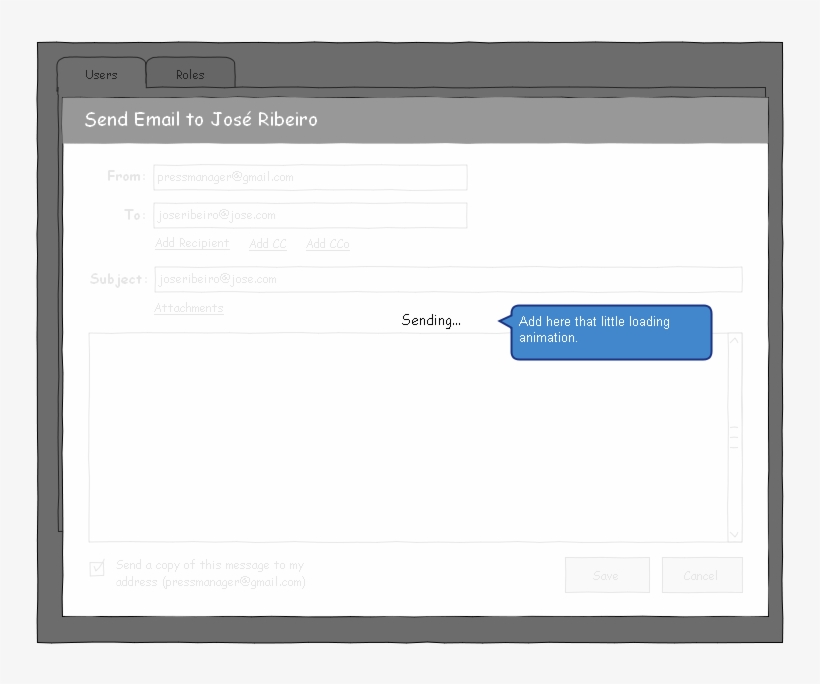Click the Subject field
The width and height of the screenshot is (820, 684).
[x=447, y=279]
